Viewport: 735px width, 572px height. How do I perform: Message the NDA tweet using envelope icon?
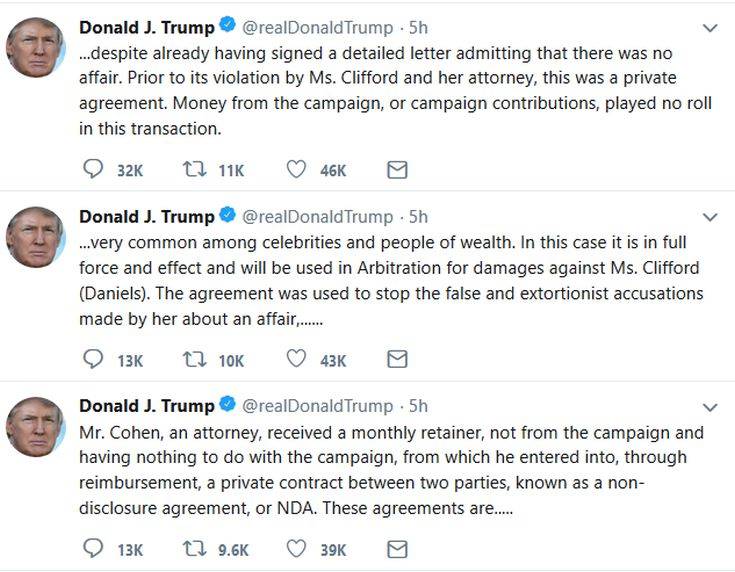[397, 549]
